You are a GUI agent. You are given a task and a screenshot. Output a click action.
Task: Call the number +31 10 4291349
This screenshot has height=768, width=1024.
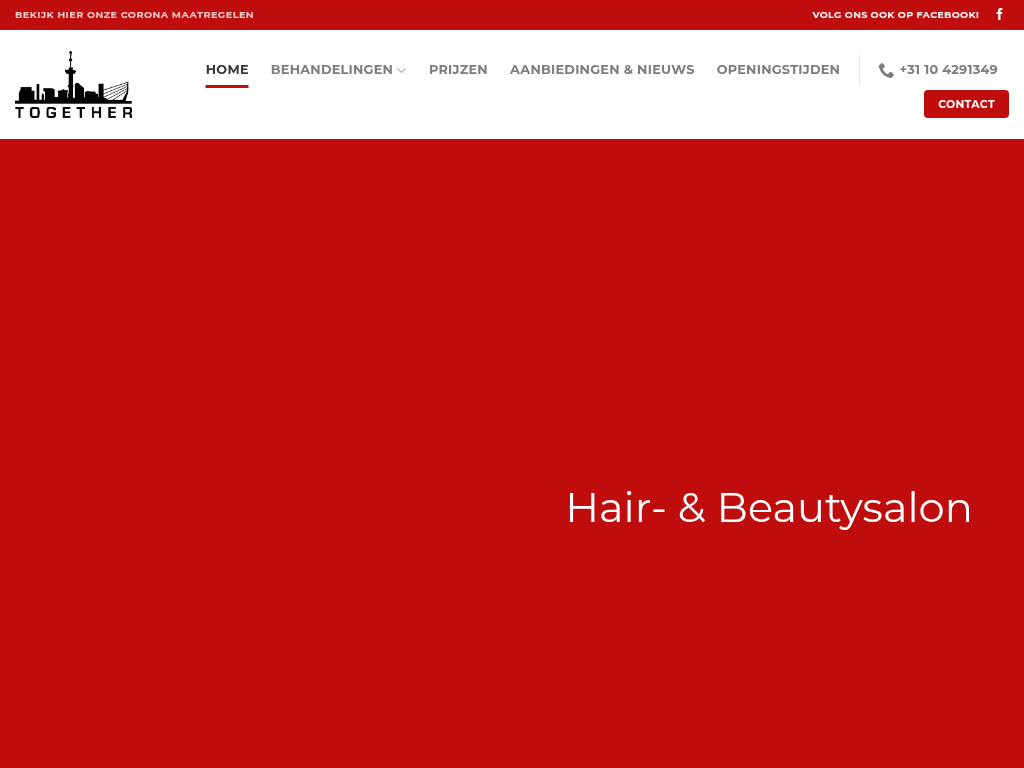pyautogui.click(x=948, y=70)
